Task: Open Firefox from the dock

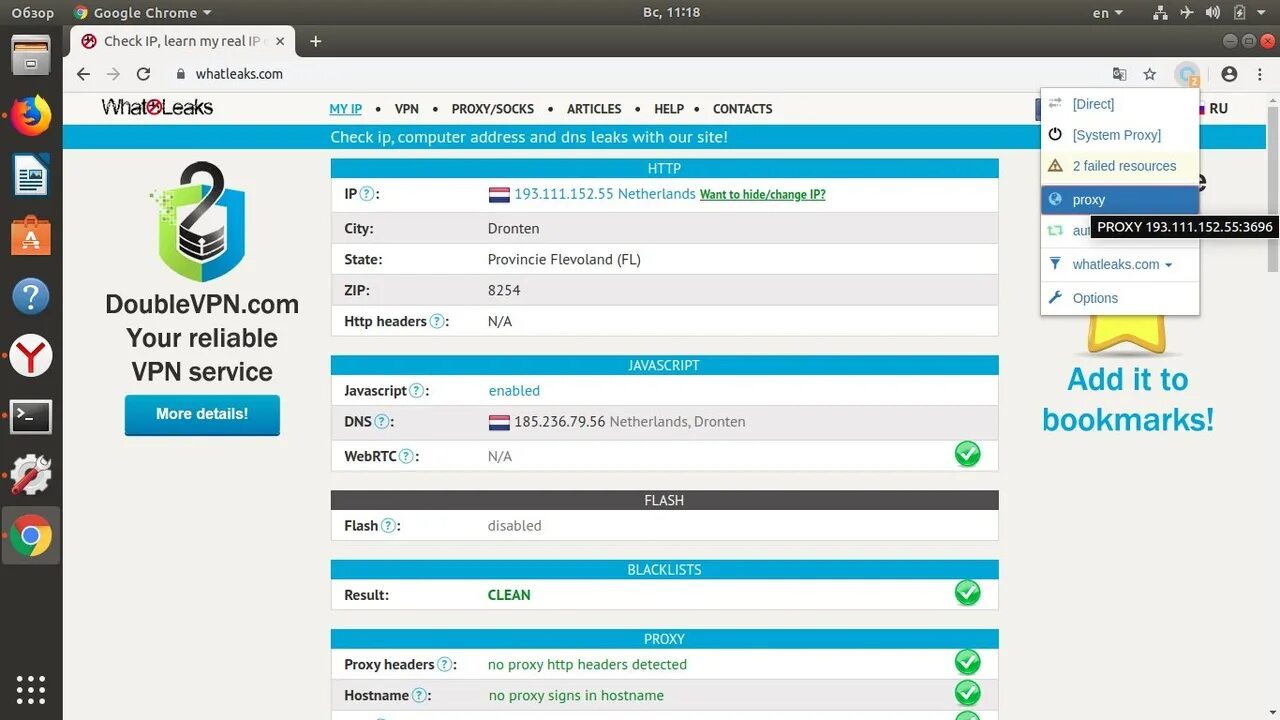Action: tap(31, 116)
